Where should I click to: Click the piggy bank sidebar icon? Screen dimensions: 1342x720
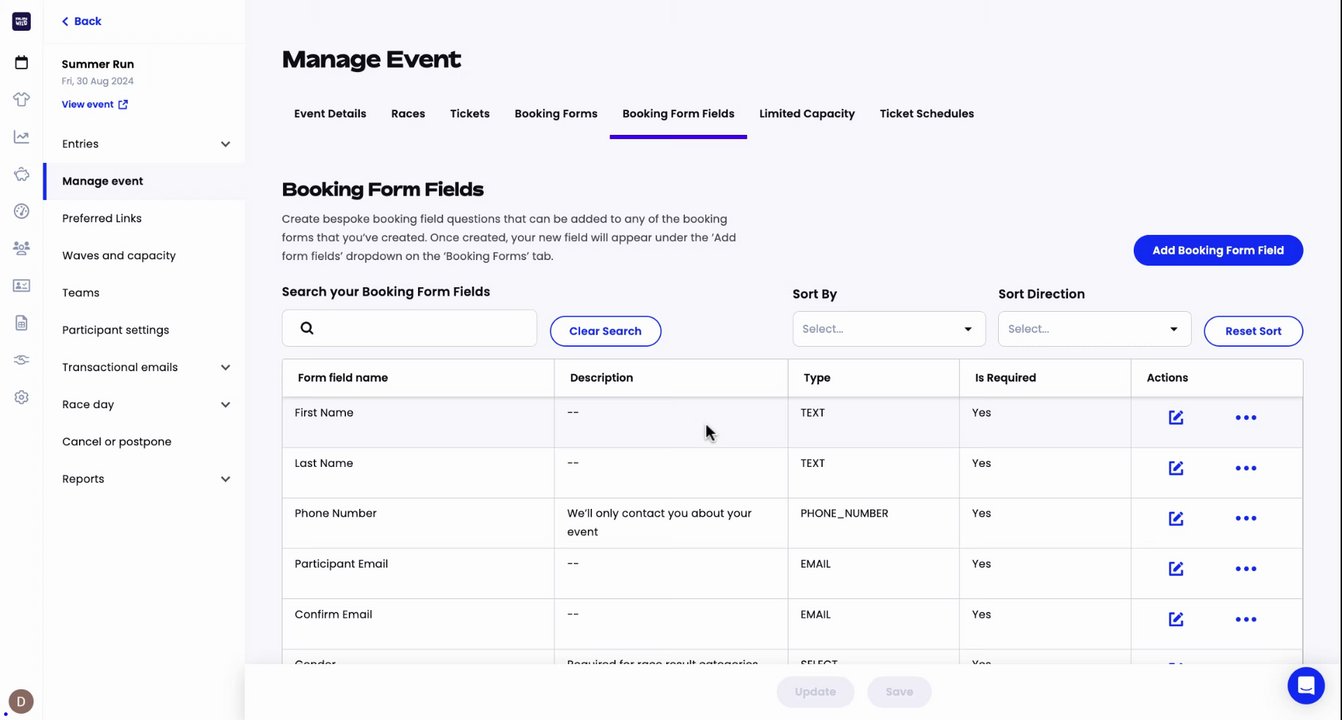pyautogui.click(x=21, y=174)
